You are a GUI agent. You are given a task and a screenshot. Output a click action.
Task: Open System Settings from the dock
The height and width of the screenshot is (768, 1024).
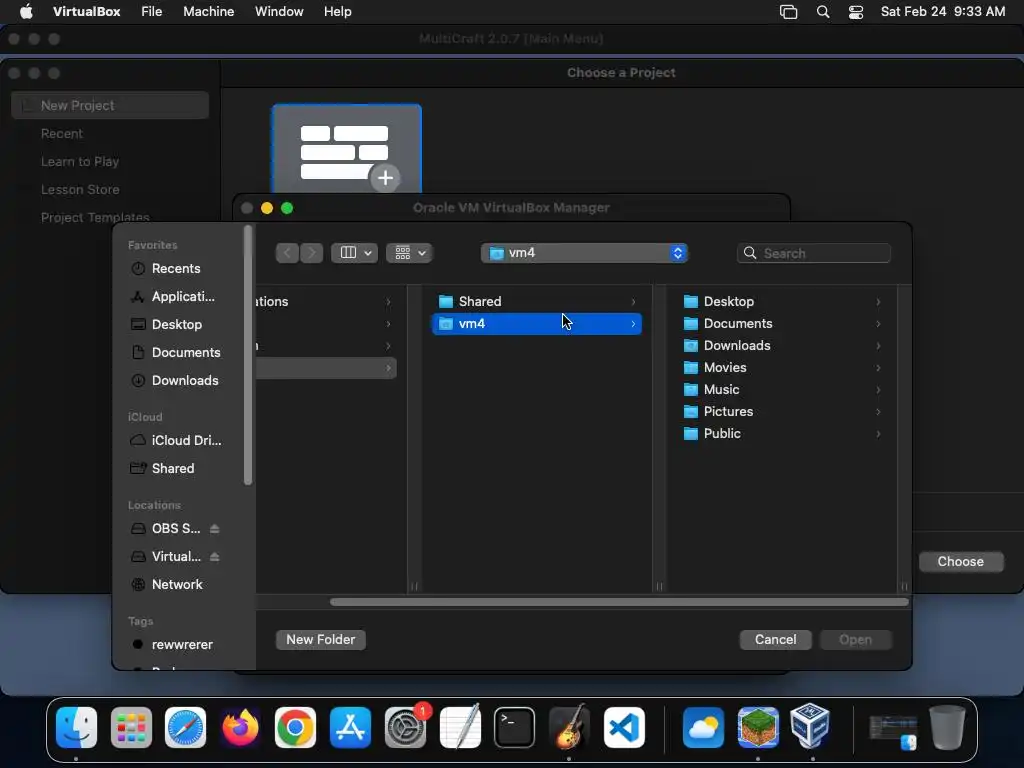(x=405, y=727)
